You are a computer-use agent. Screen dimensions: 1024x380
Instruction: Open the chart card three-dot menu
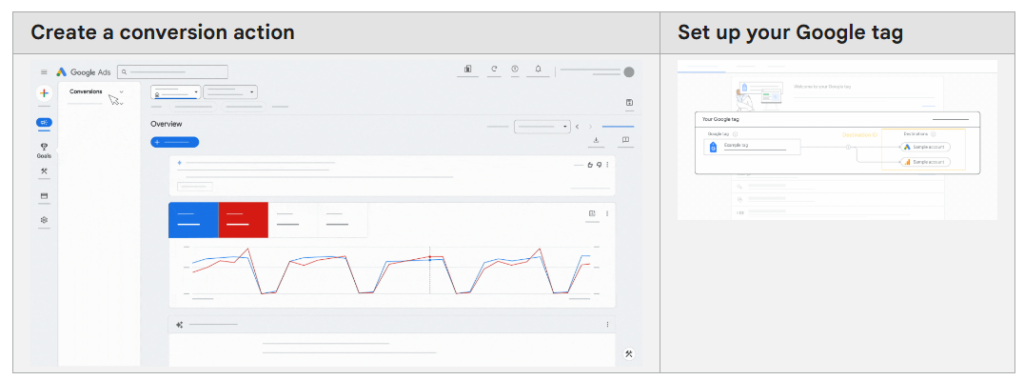pyautogui.click(x=607, y=214)
